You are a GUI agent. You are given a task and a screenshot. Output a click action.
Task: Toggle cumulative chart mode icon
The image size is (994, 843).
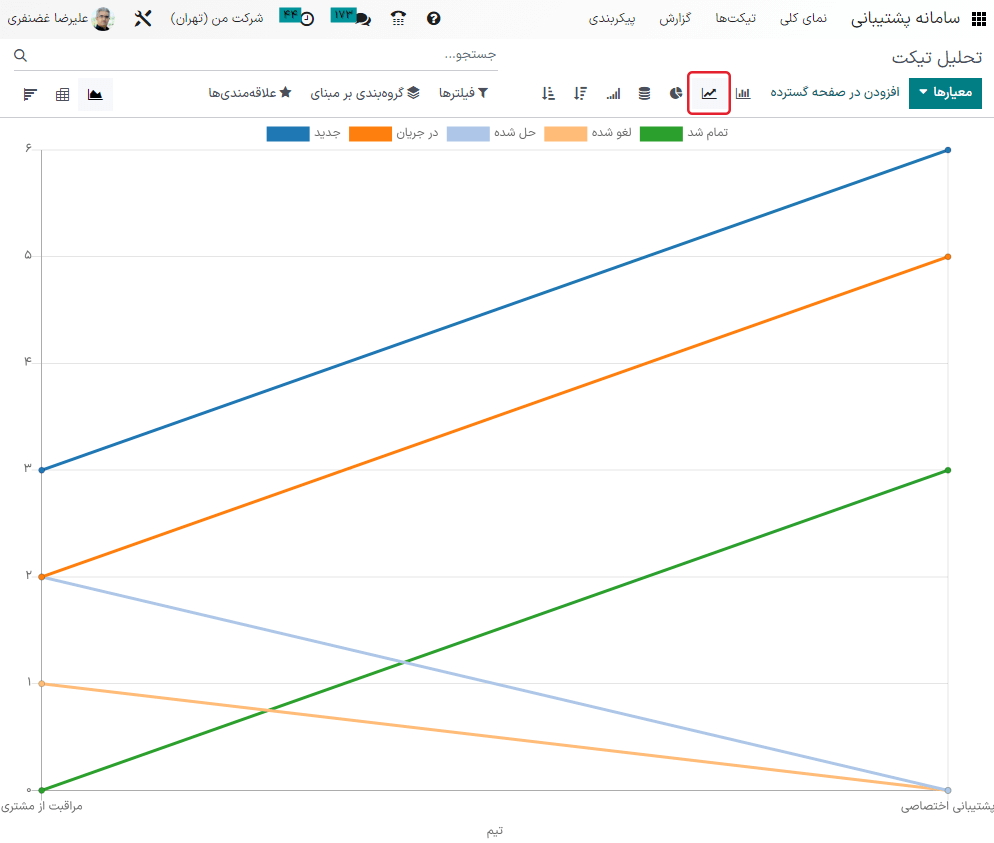[612, 93]
